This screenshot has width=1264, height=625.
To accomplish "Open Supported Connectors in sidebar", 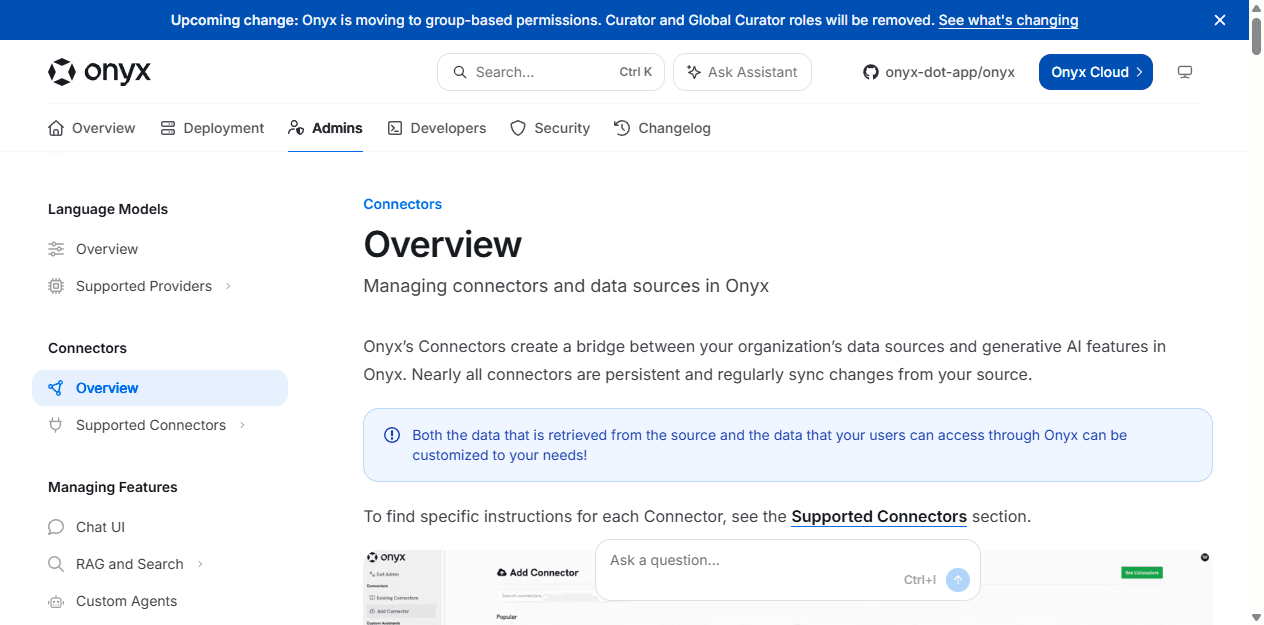I will 160,425.
